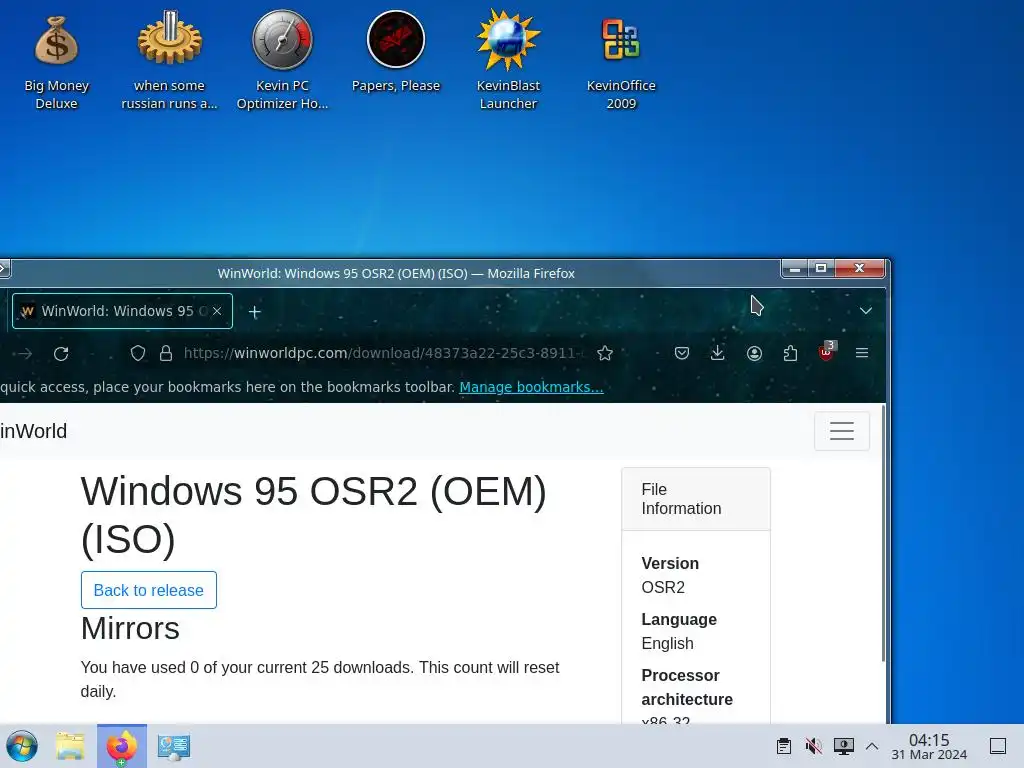Viewport: 1024px width, 768px height.
Task: Open the system settings taskbar icon
Action: point(174,746)
